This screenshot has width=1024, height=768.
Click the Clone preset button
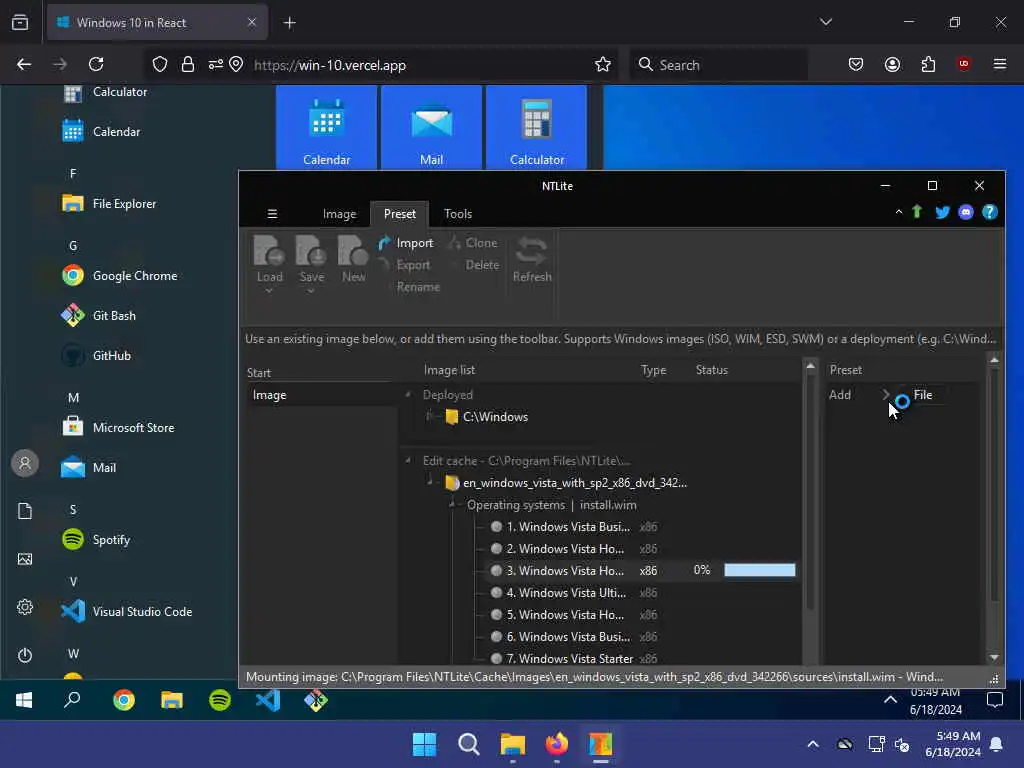[x=473, y=243]
